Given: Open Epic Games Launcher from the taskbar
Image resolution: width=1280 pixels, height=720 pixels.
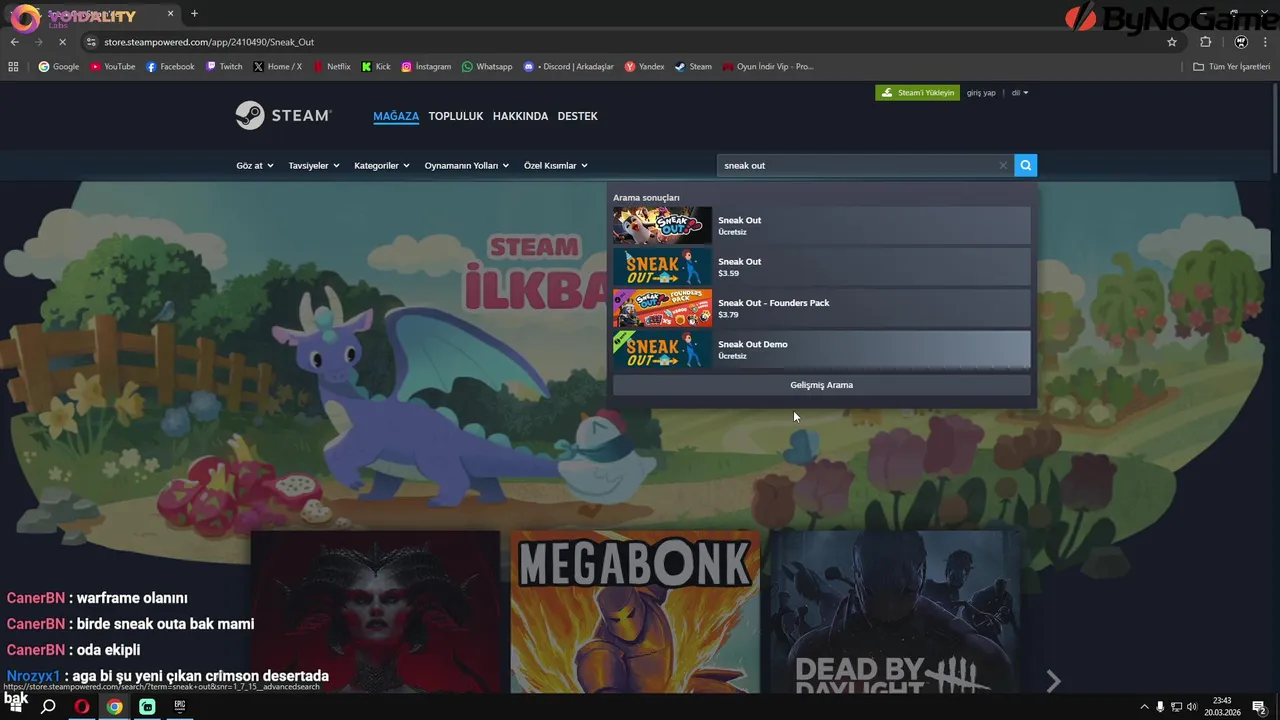Looking at the screenshot, I should click(x=180, y=706).
